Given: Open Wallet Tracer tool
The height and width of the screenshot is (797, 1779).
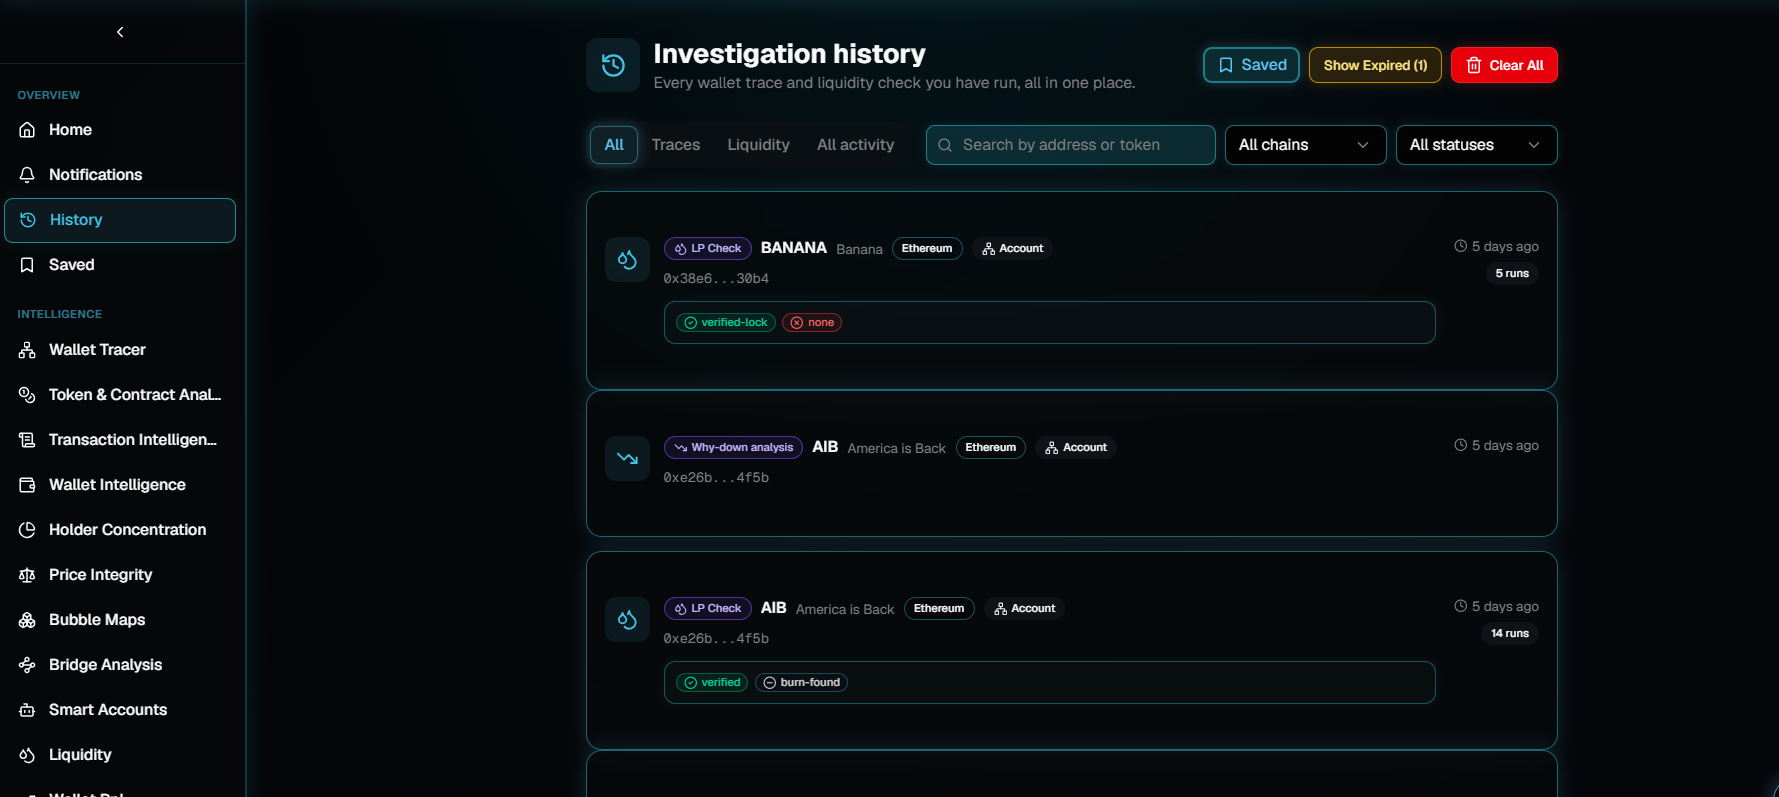Looking at the screenshot, I should click(120, 350).
